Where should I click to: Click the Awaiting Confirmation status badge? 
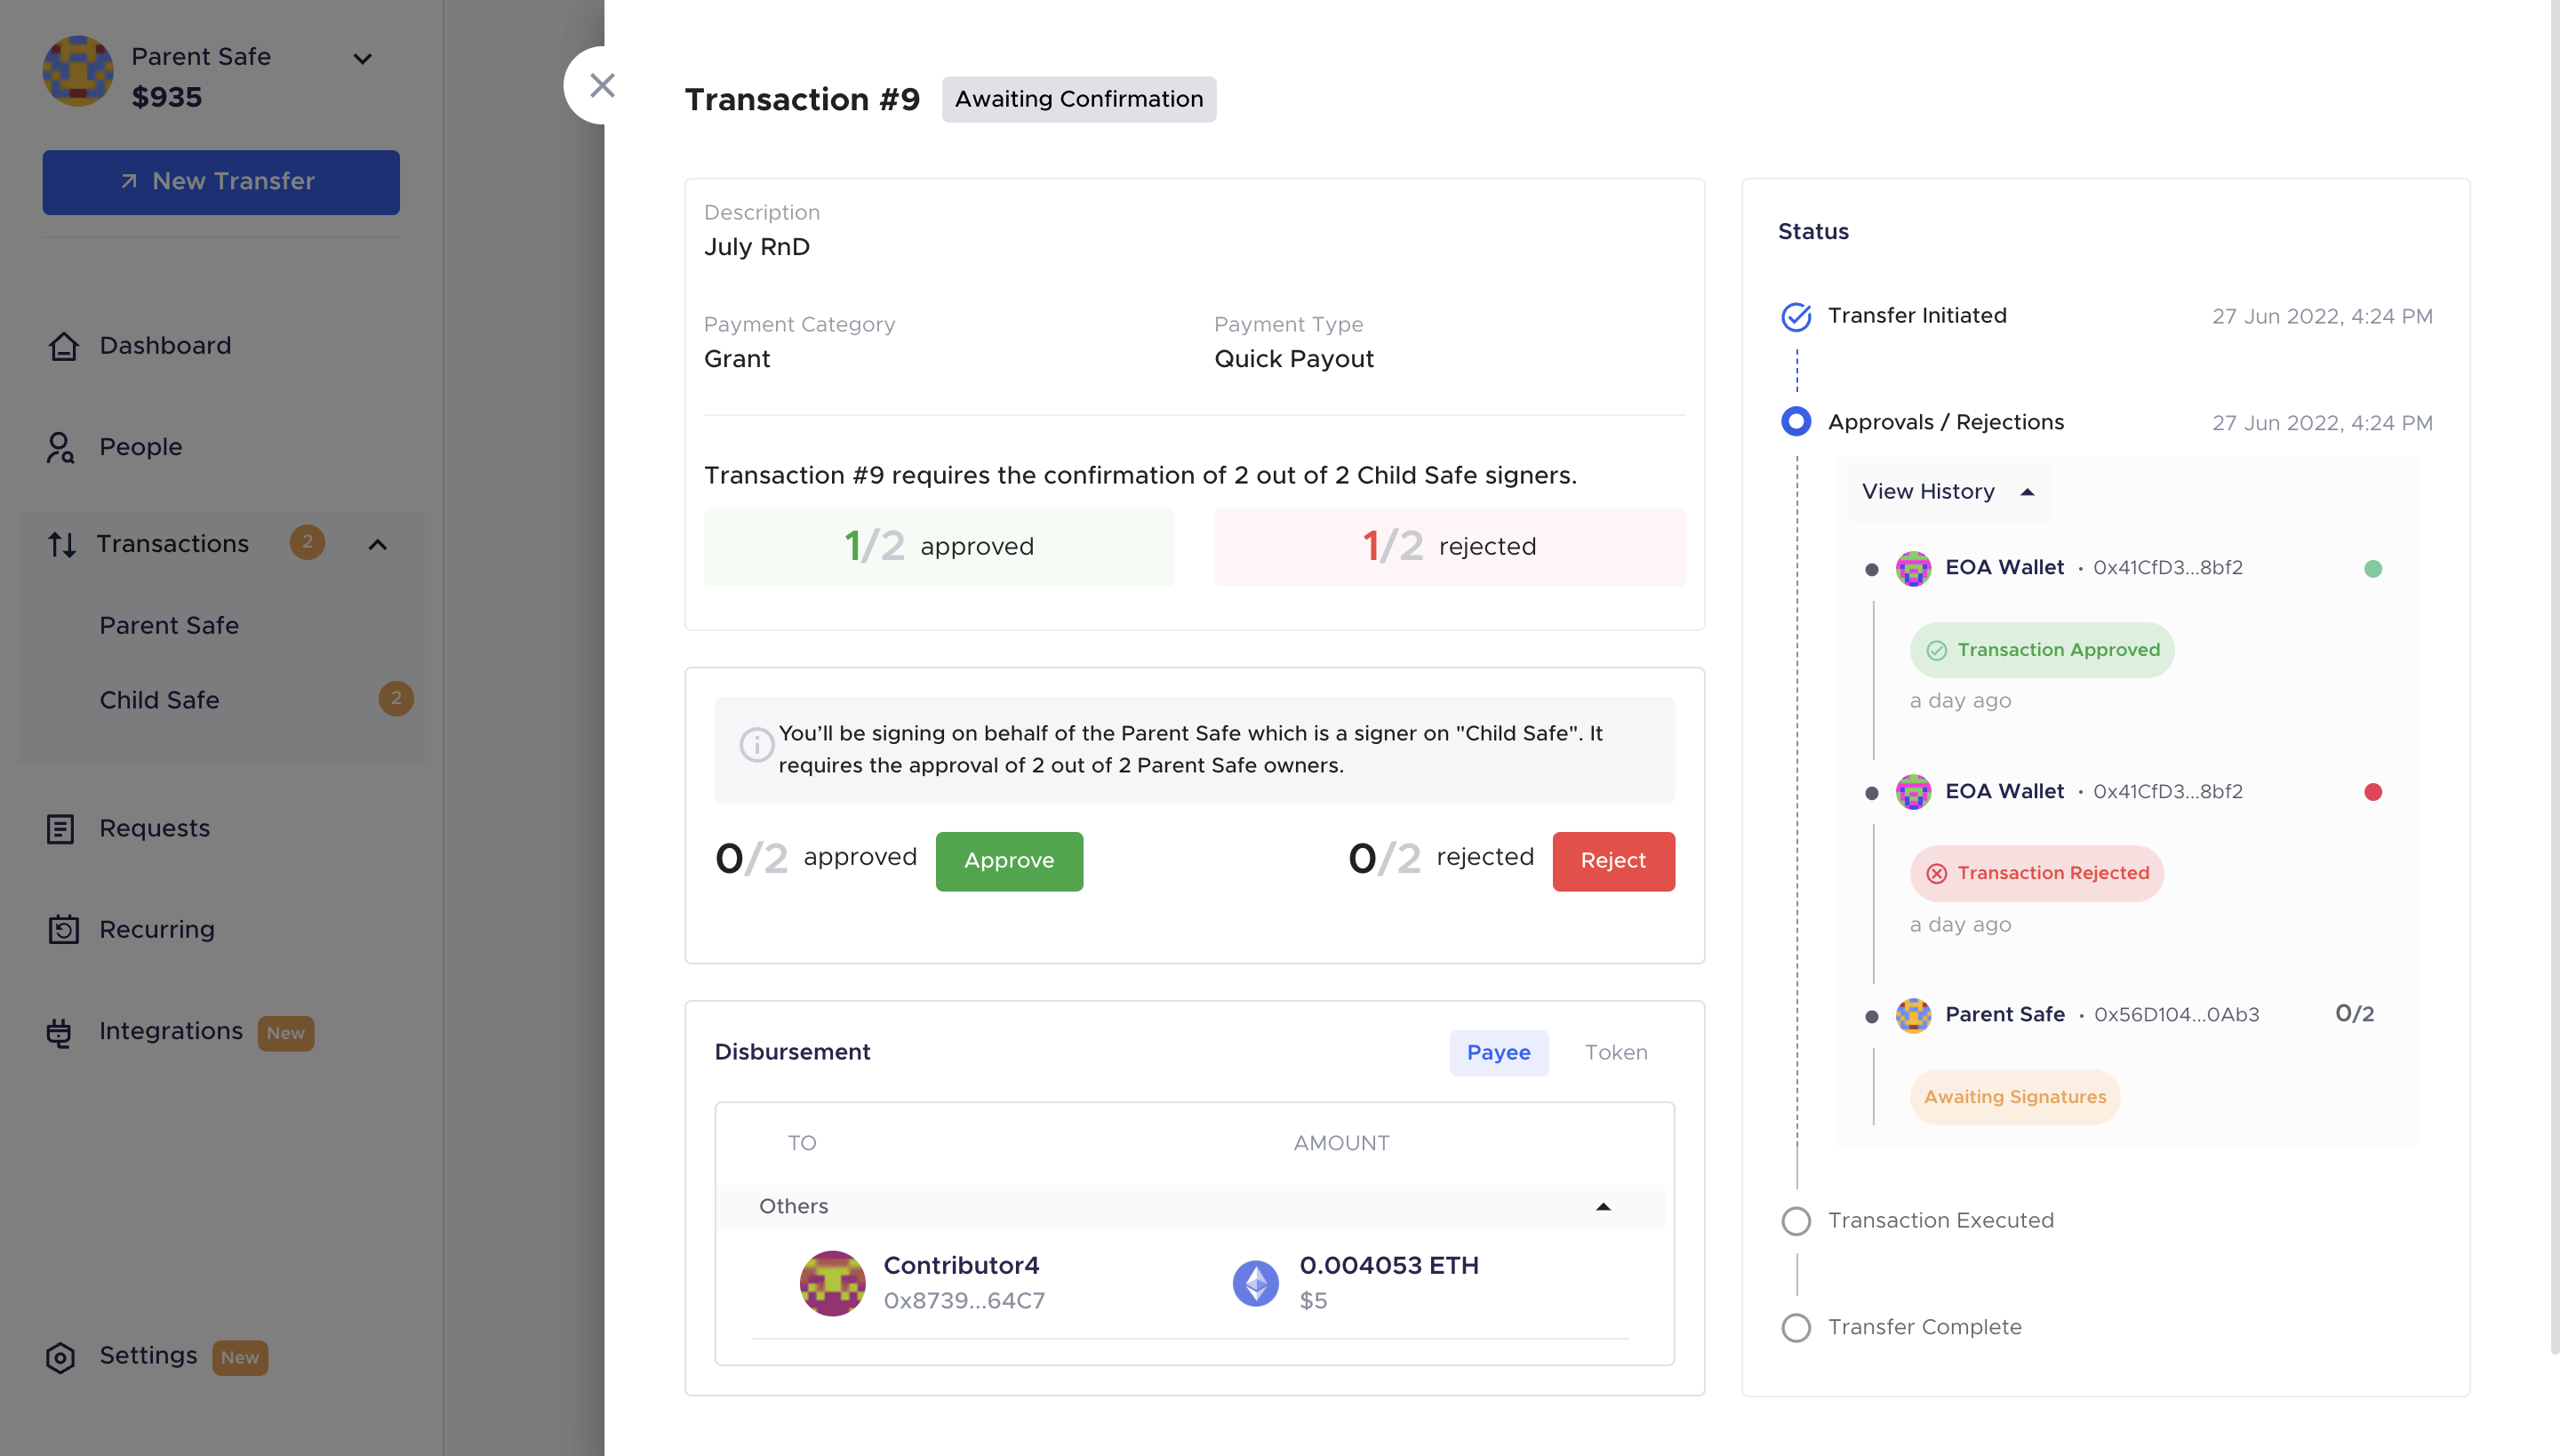(x=1079, y=99)
